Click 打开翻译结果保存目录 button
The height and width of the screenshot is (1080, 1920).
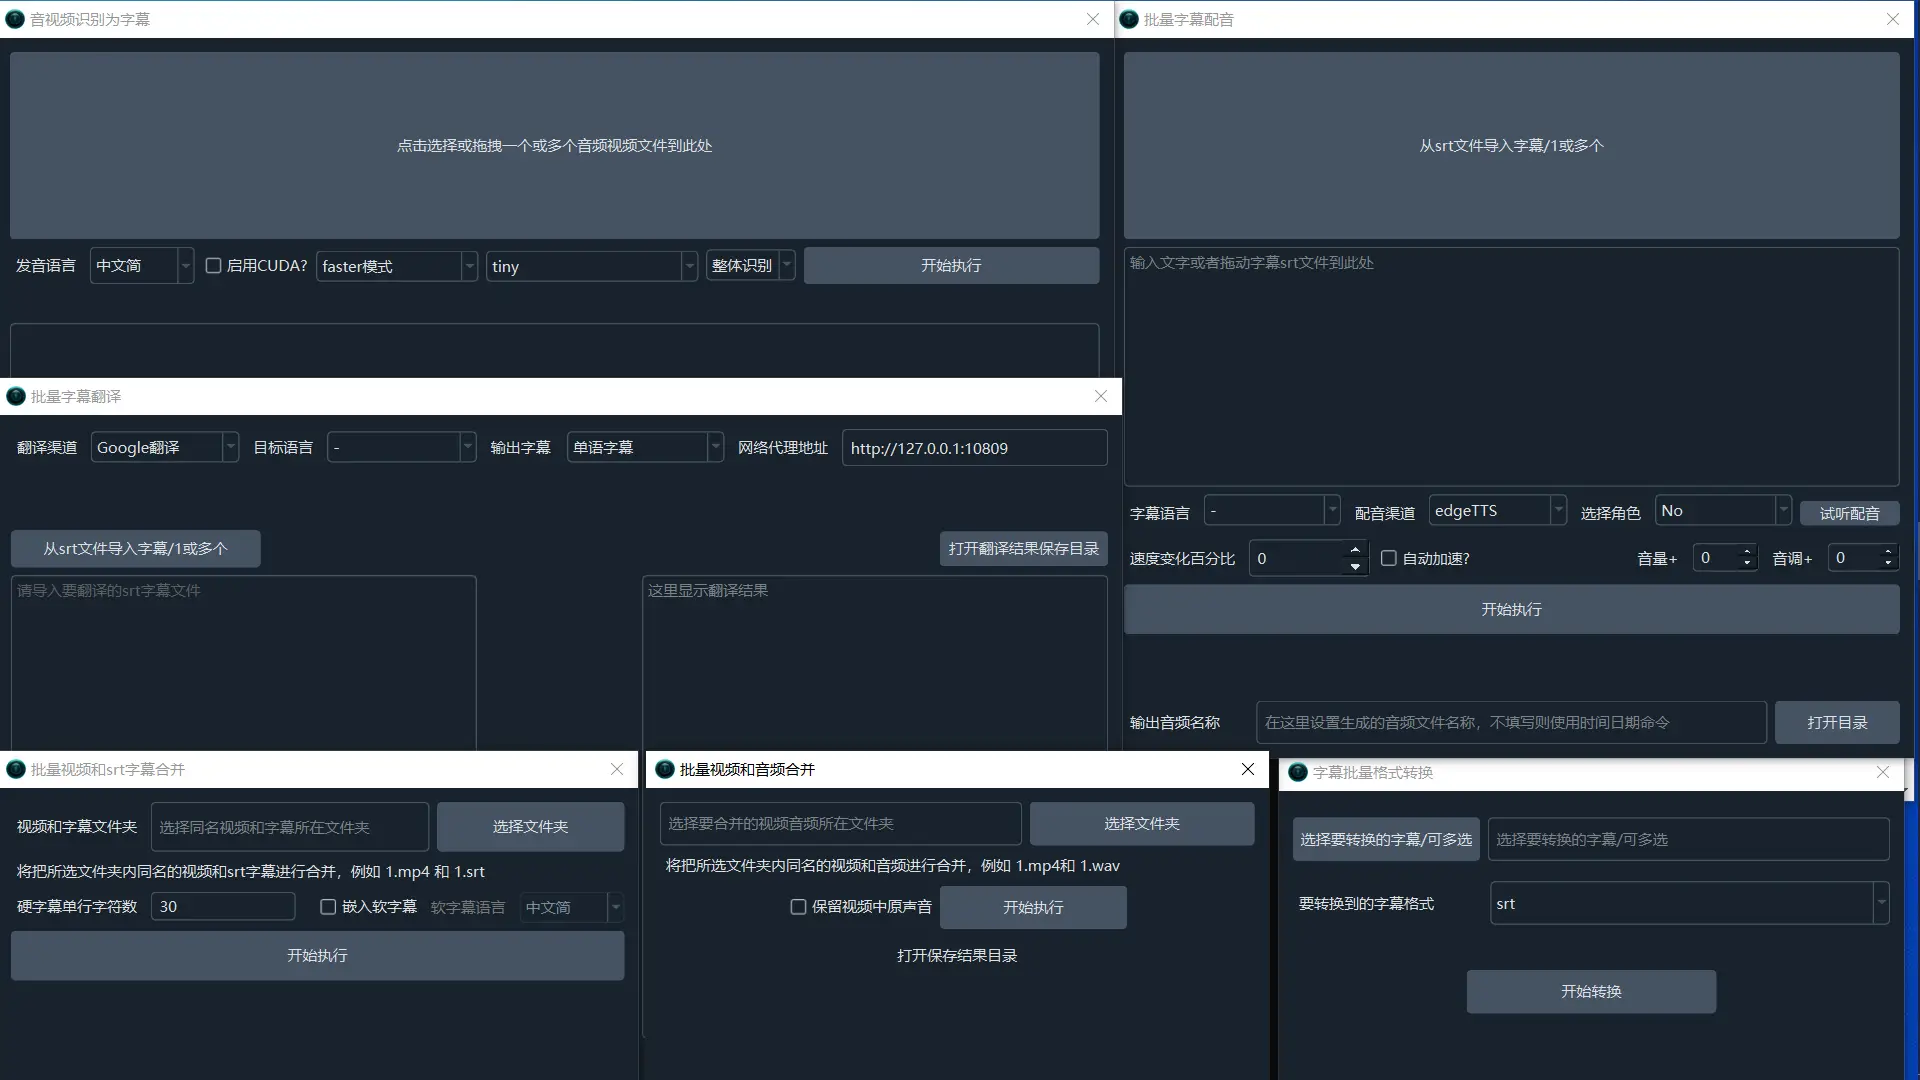[1023, 549]
